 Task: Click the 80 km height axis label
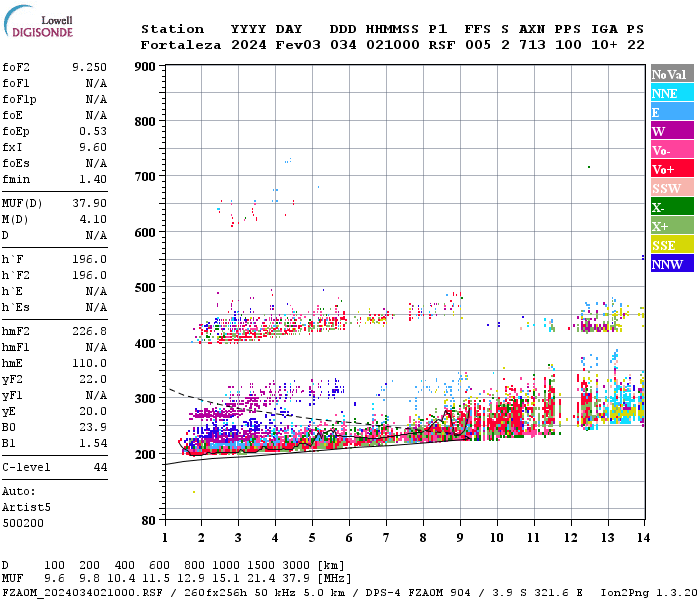coord(149,520)
